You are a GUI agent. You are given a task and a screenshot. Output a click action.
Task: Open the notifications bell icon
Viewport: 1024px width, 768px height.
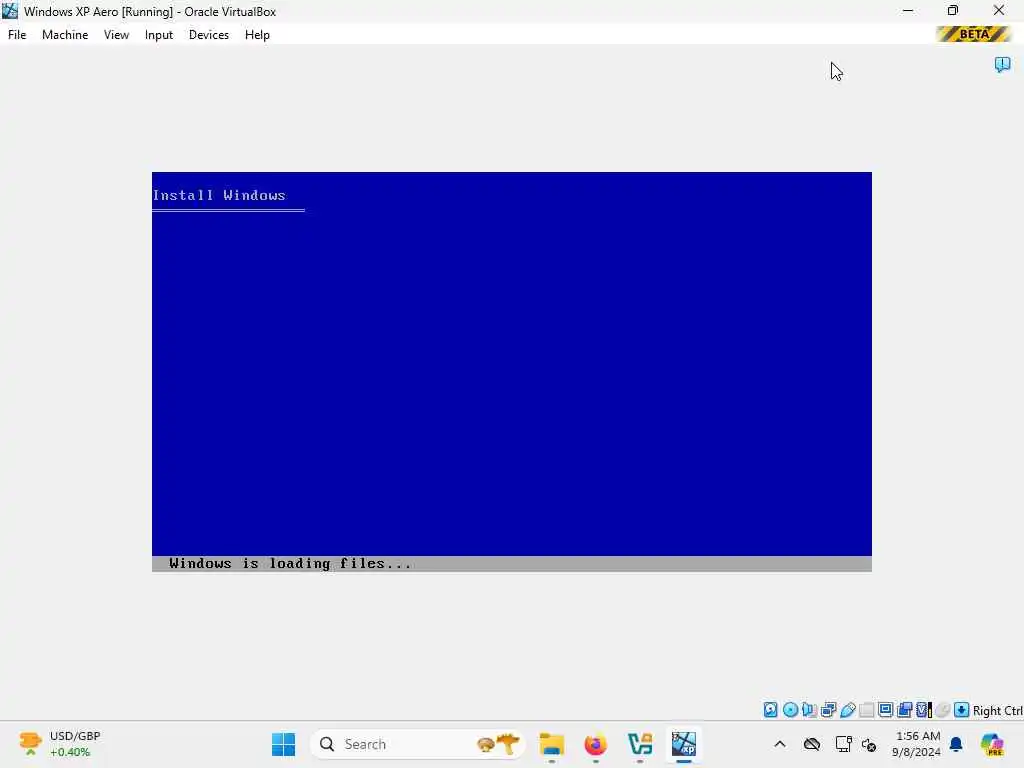point(956,744)
